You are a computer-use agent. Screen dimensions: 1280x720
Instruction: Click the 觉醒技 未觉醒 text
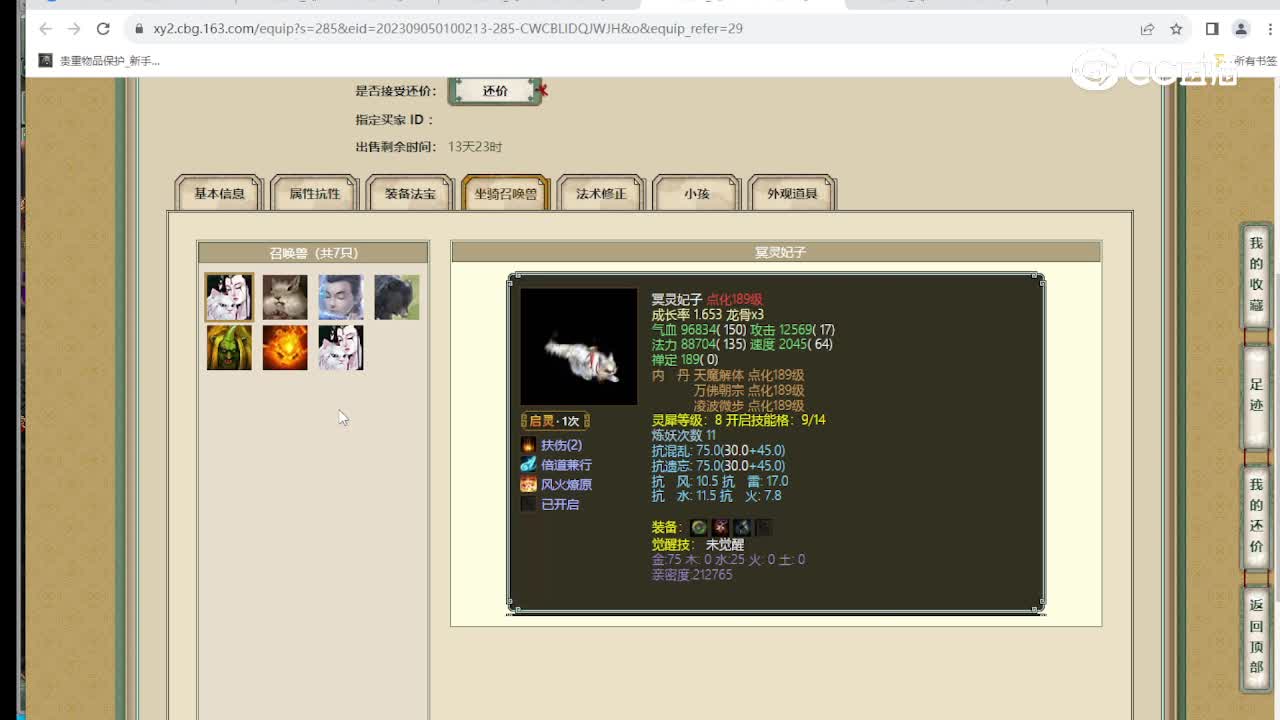point(698,545)
